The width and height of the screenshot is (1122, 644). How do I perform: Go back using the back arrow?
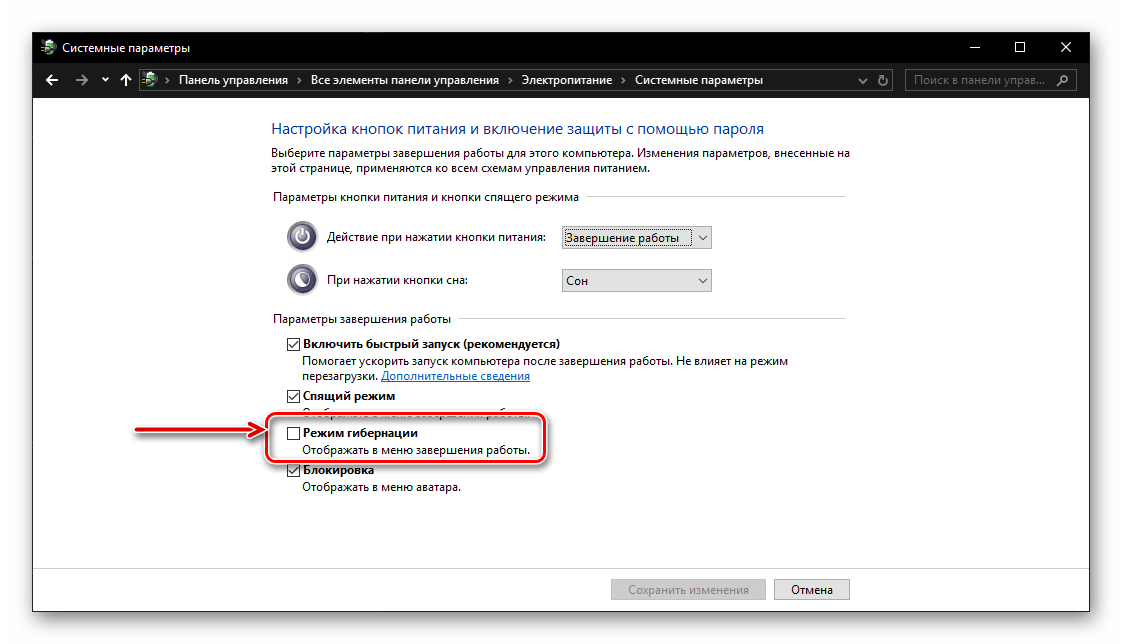point(52,80)
